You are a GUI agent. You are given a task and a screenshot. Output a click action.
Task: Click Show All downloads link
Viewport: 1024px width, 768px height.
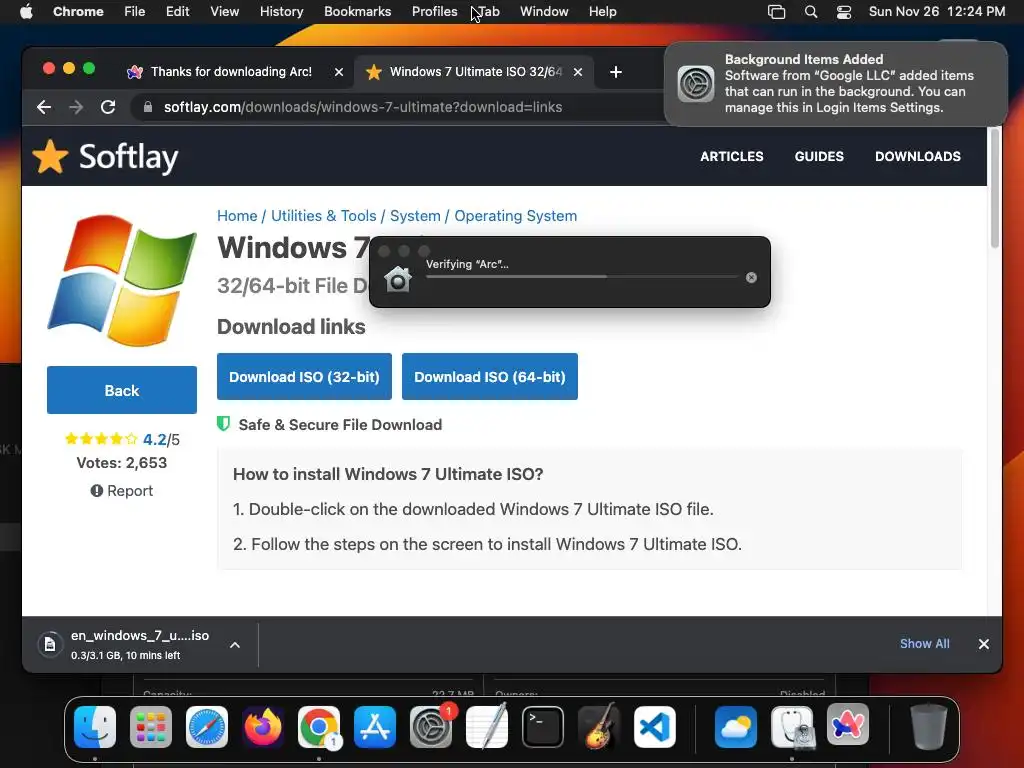tap(925, 644)
